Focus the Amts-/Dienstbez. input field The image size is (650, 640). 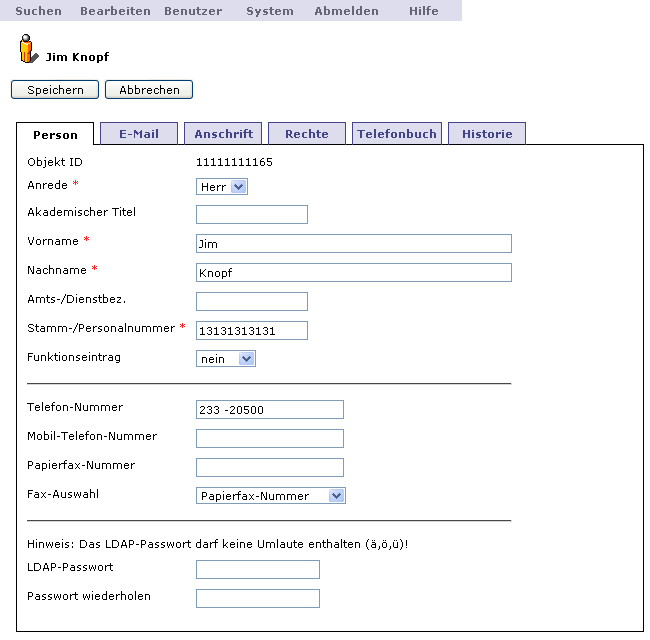[252, 301]
